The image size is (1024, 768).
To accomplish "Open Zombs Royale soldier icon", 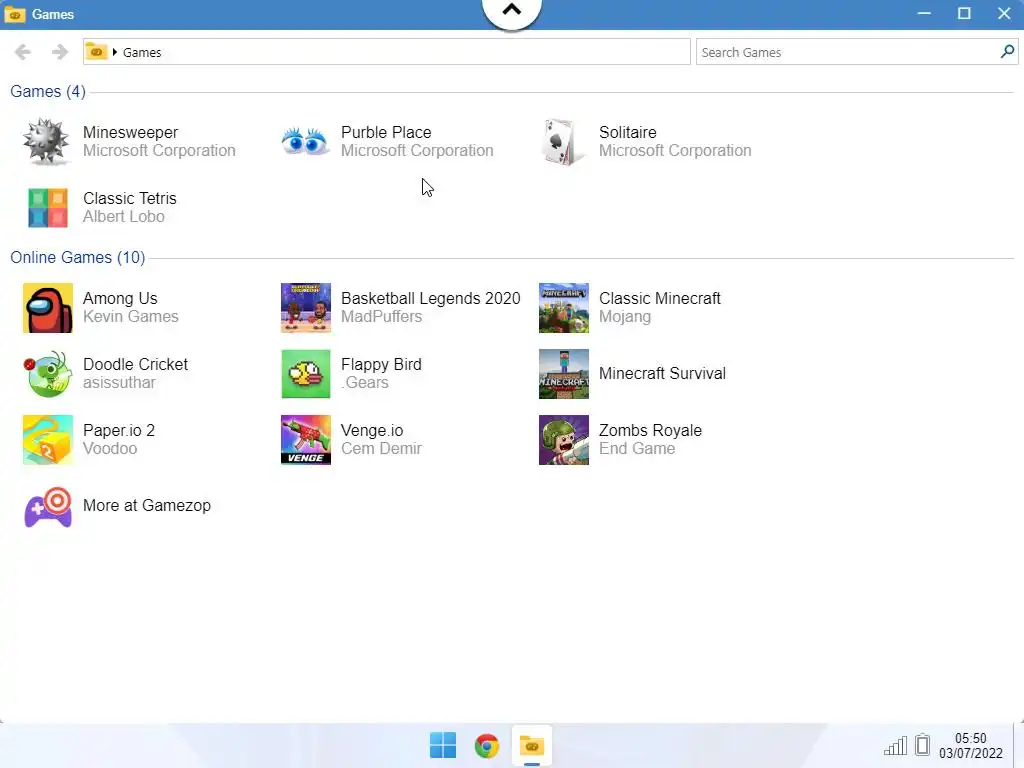I will click(564, 440).
